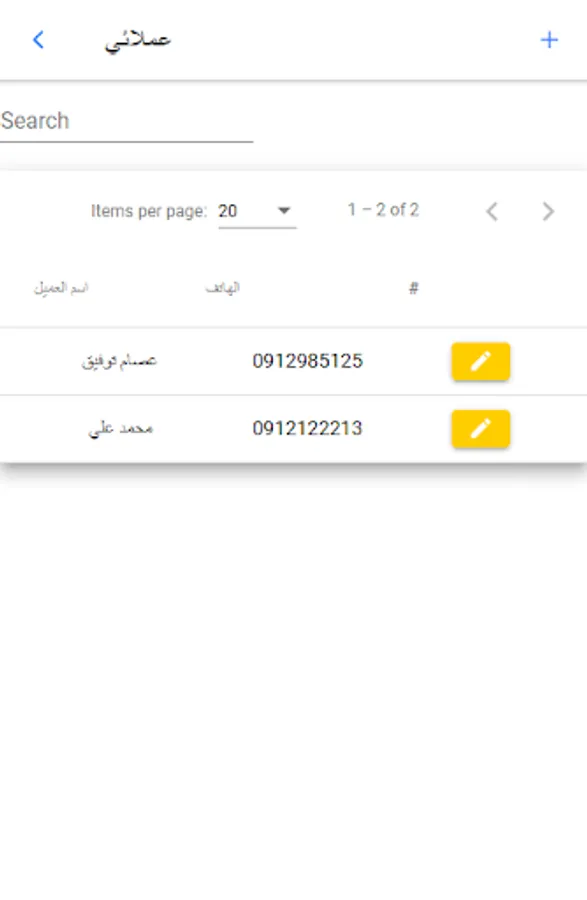Image resolution: width=587 pixels, height=900 pixels.
Task: Click the phone column header
Action: tap(223, 288)
